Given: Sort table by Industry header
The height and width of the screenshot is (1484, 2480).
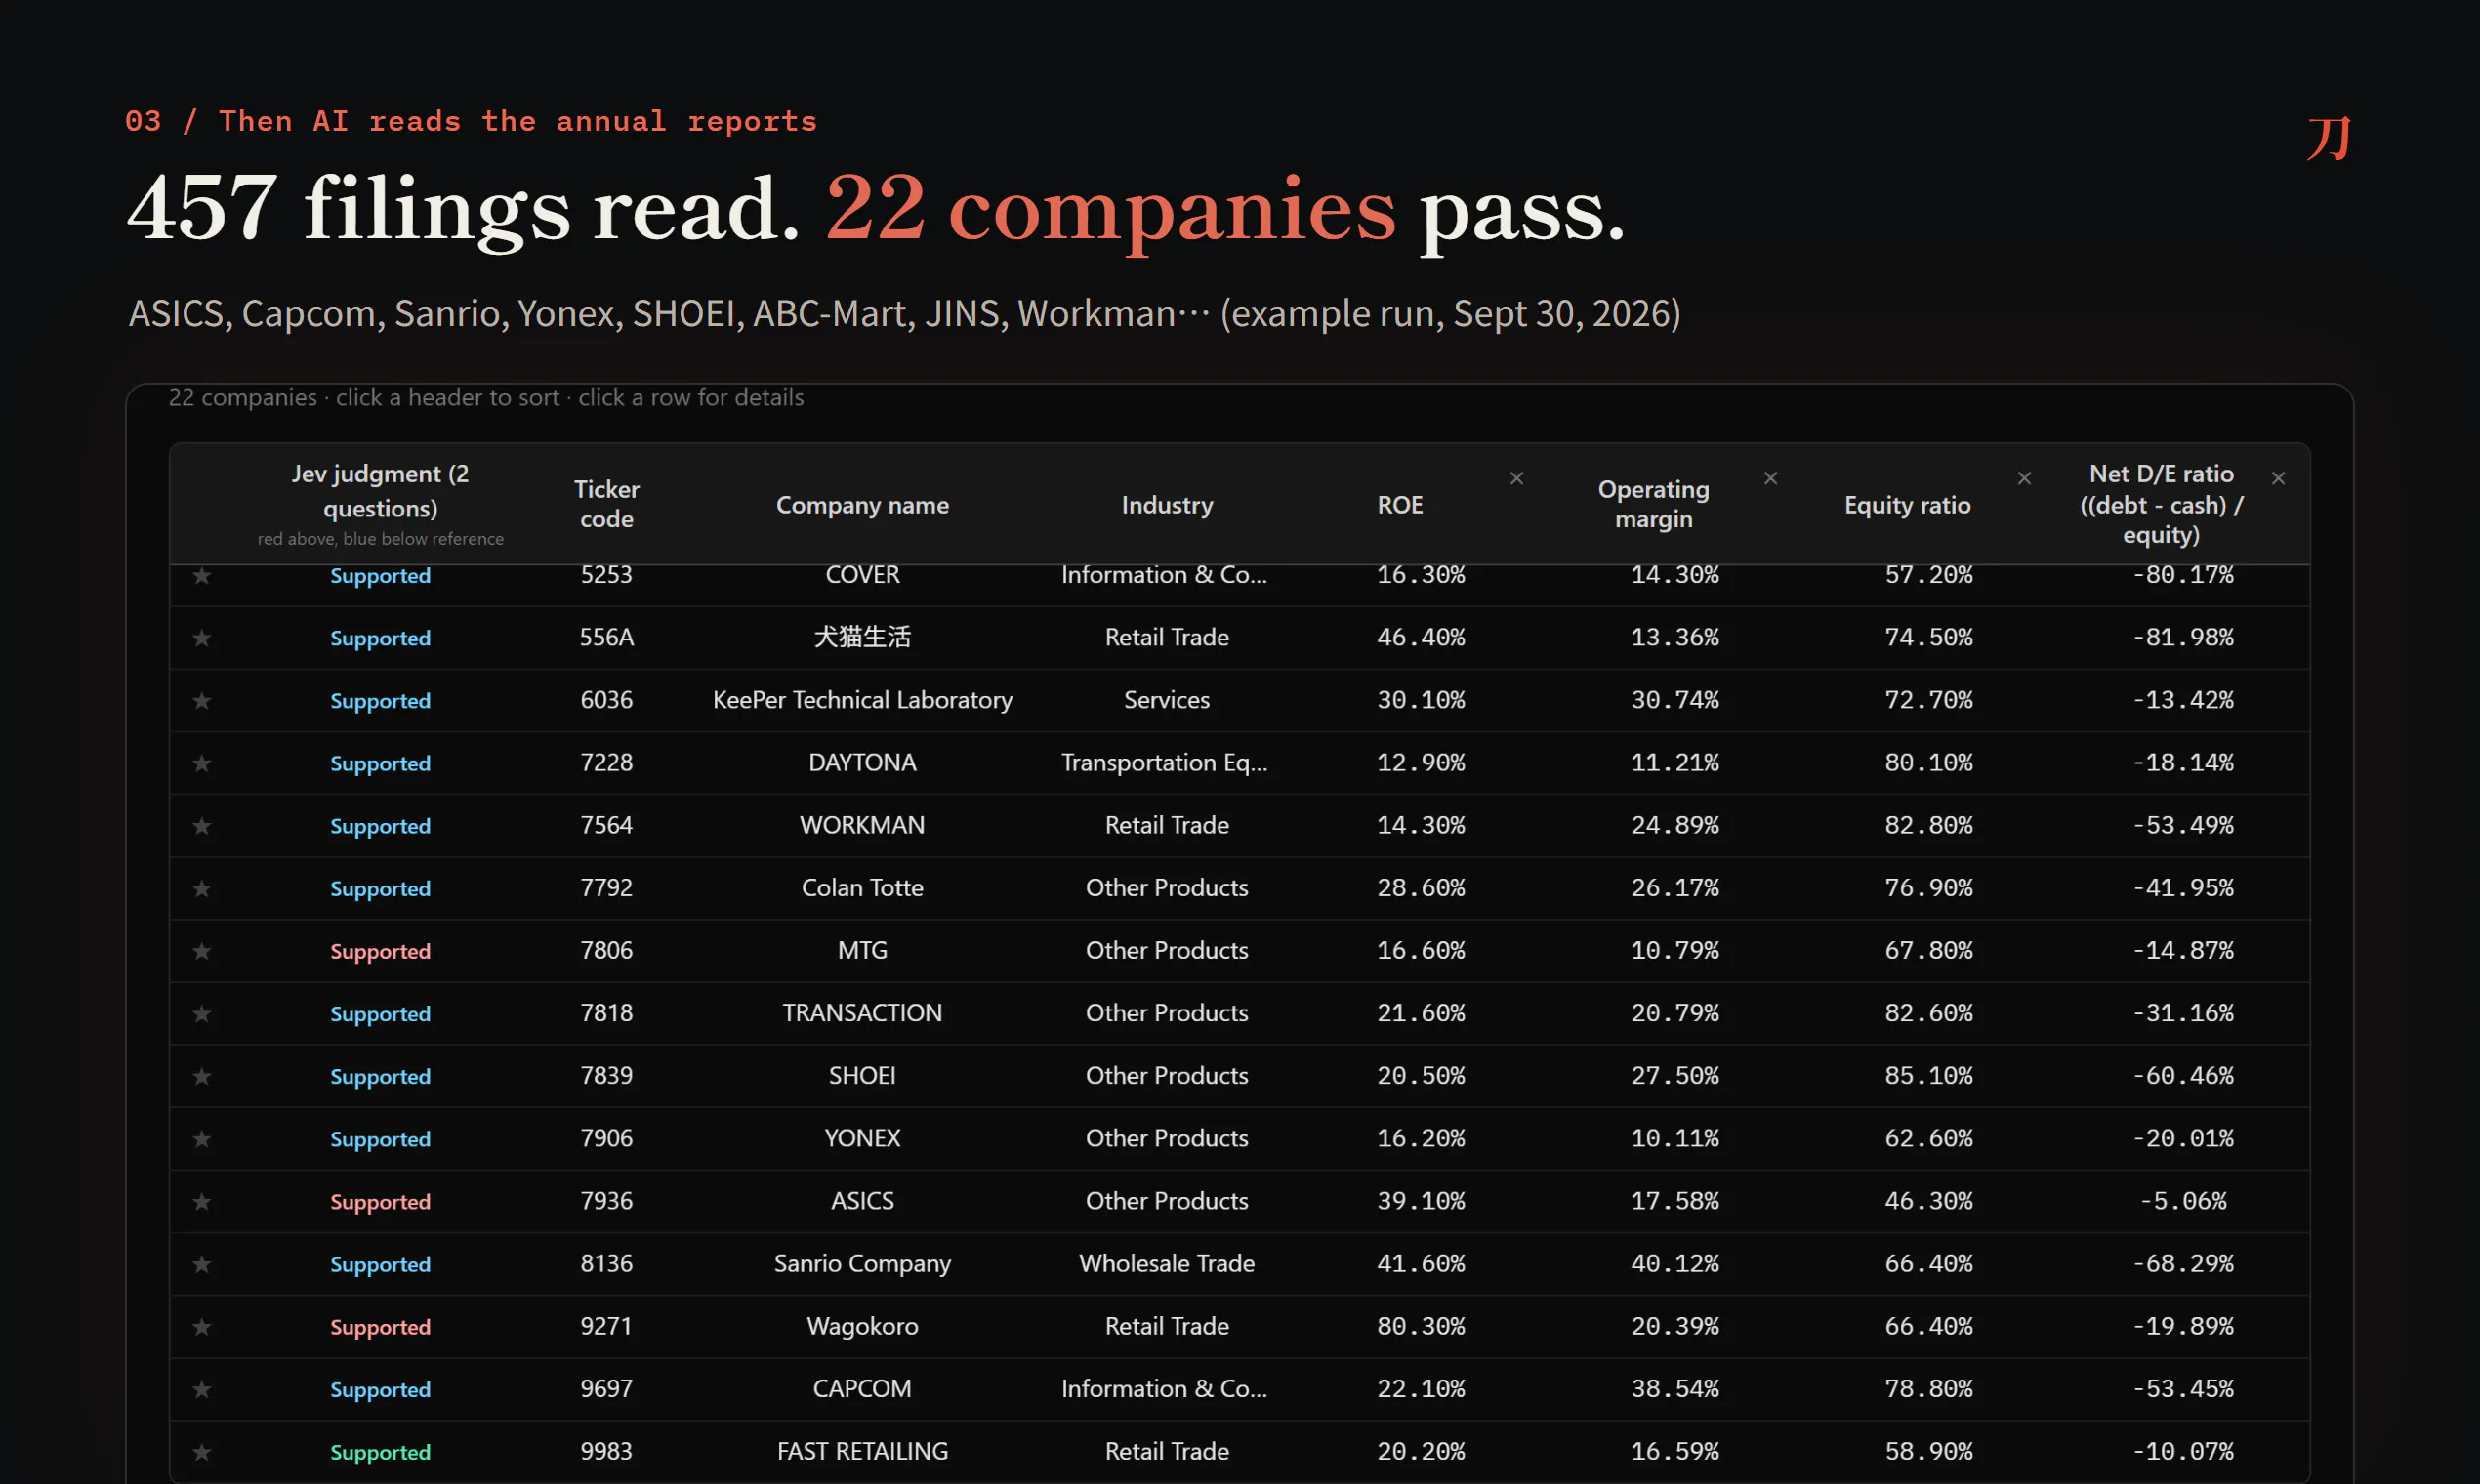Looking at the screenshot, I should point(1167,505).
